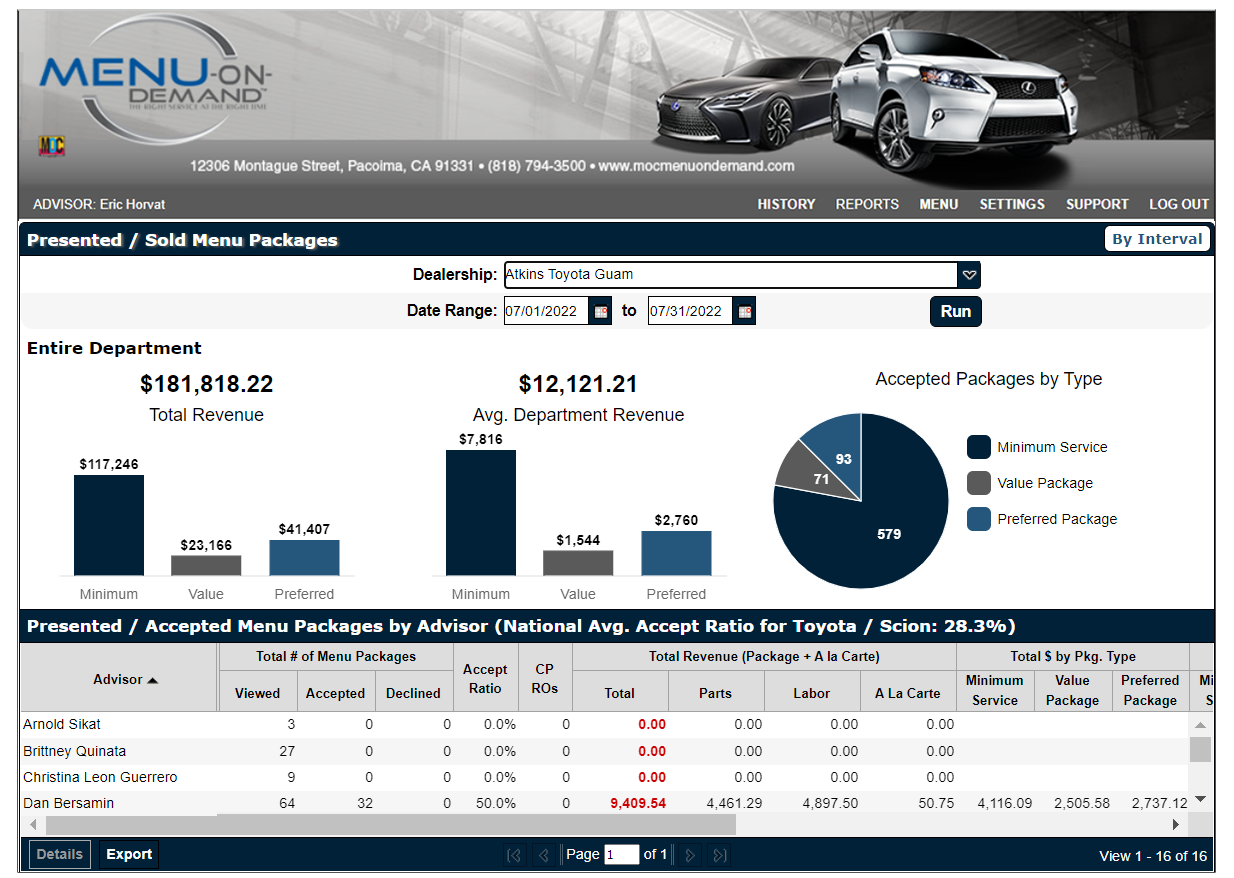The height and width of the screenshot is (878, 1234).
Task: Click table vertical scrollbar up arrow
Action: [x=1201, y=725]
